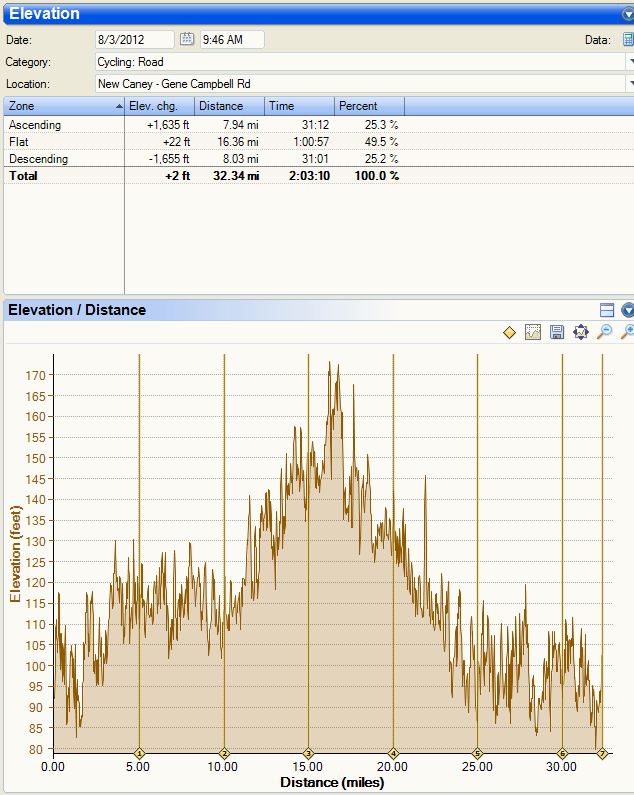
Task: Open the Elevation / Distance chart menu
Action: 627,310
